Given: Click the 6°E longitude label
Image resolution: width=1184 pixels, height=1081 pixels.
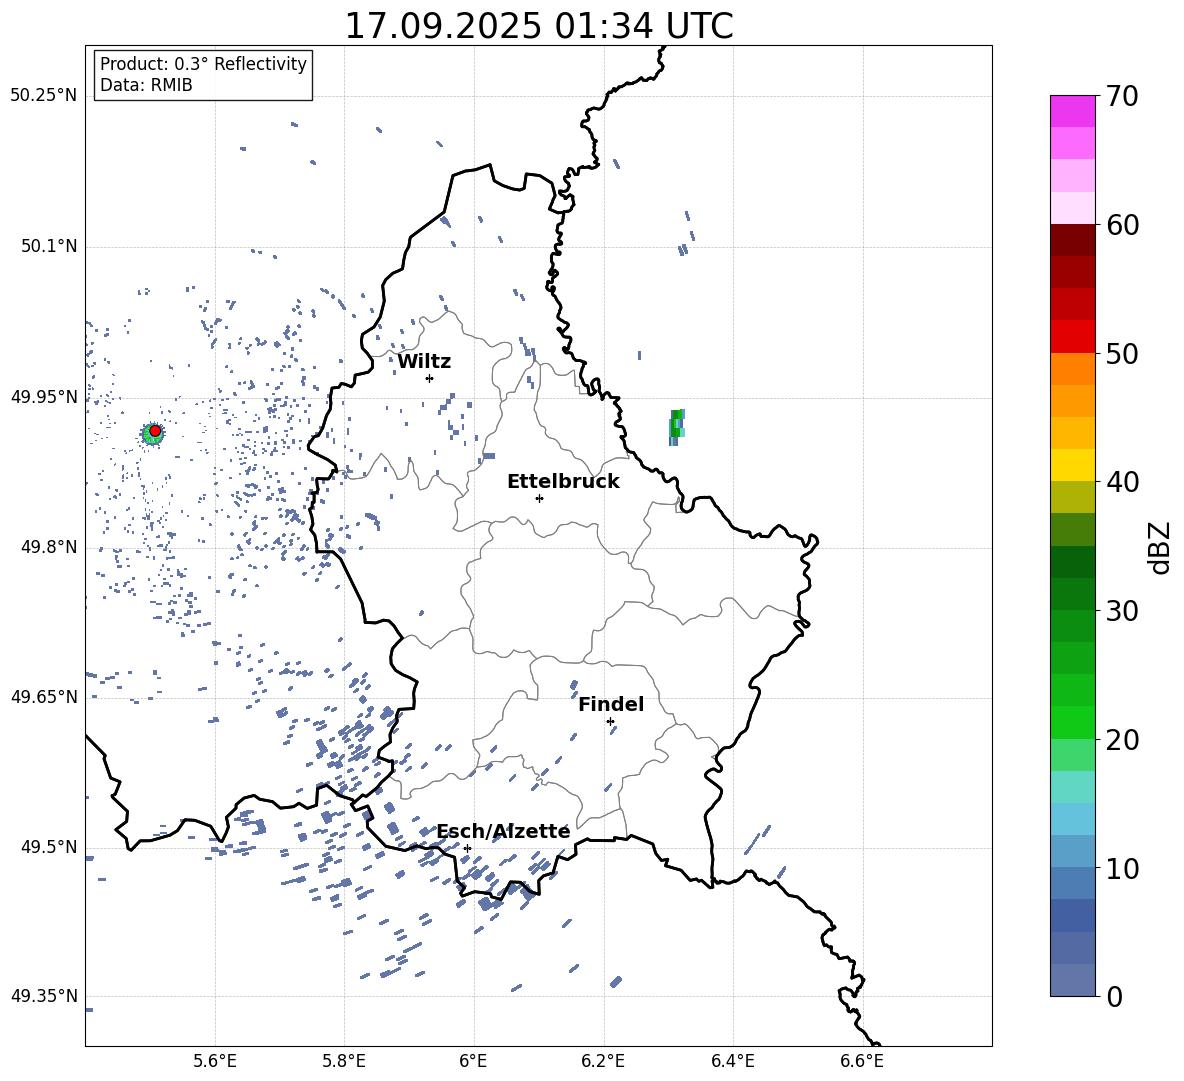Looking at the screenshot, I should pos(473,1061).
